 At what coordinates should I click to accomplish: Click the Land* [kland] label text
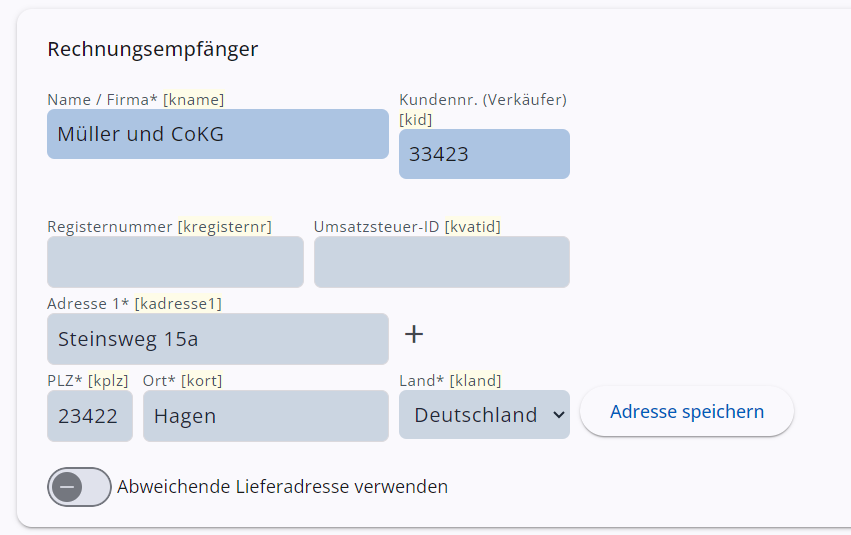[450, 380]
